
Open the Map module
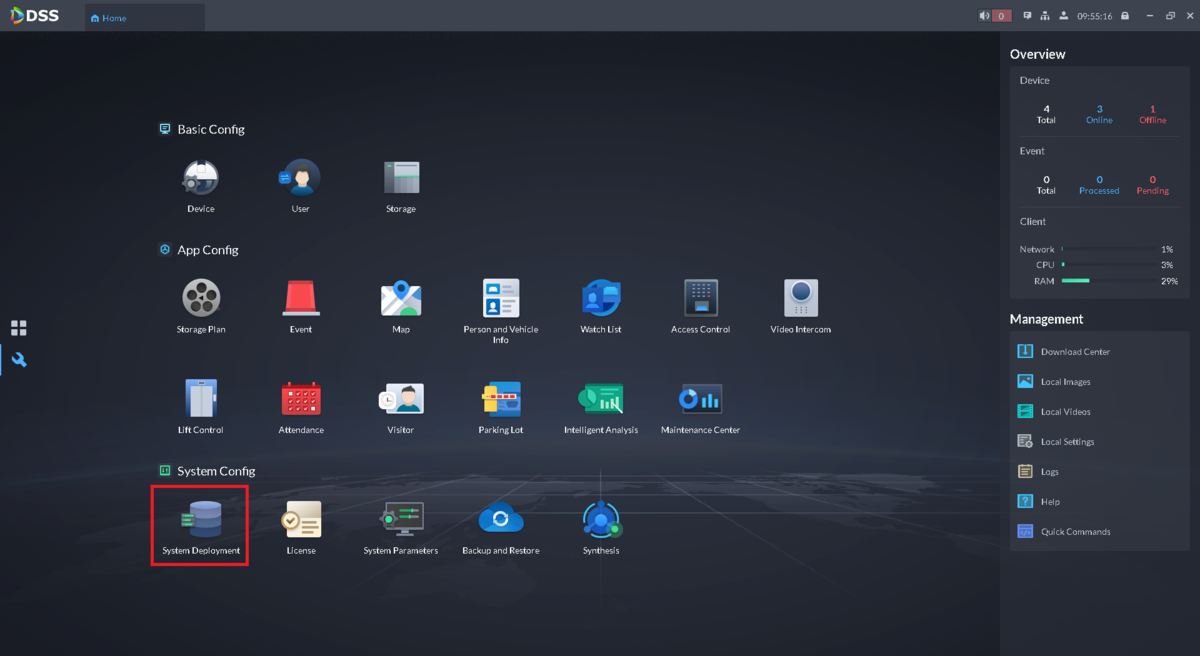click(x=400, y=297)
